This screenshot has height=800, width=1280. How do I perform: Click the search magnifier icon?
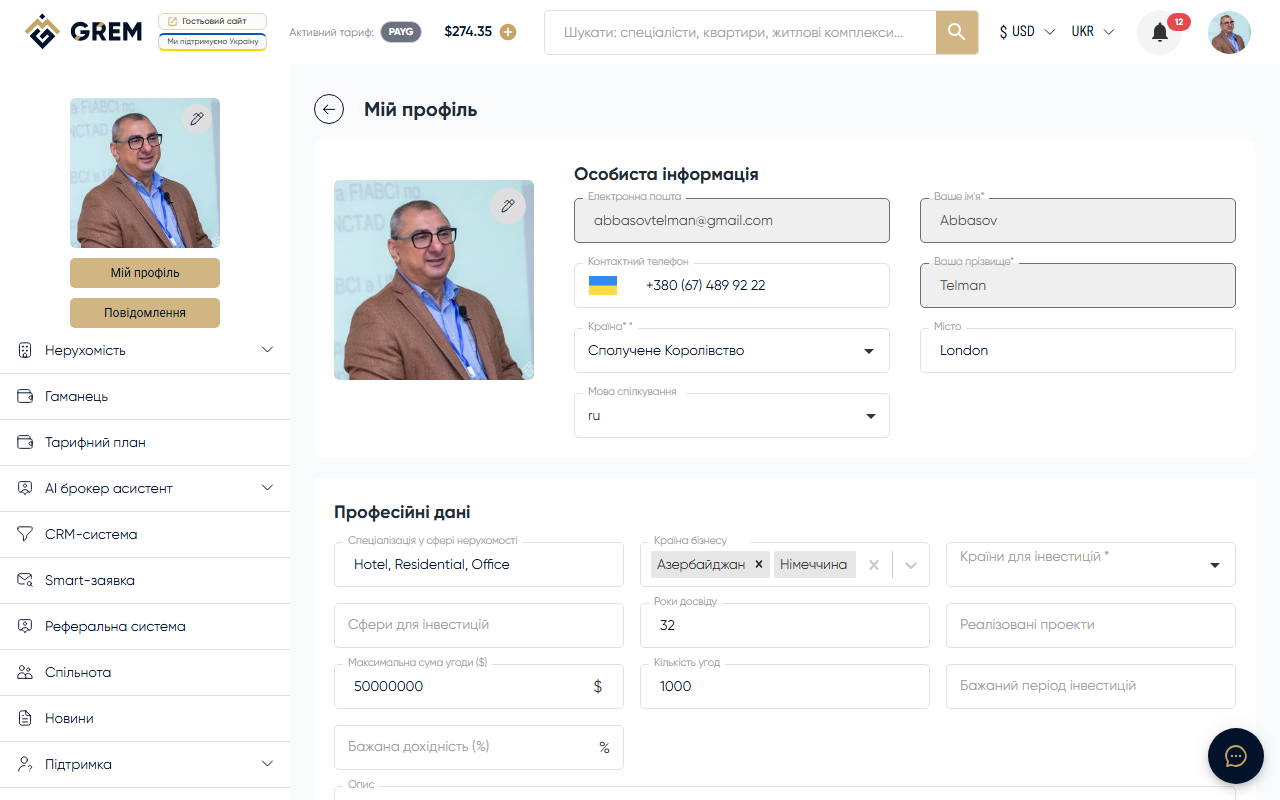956,32
